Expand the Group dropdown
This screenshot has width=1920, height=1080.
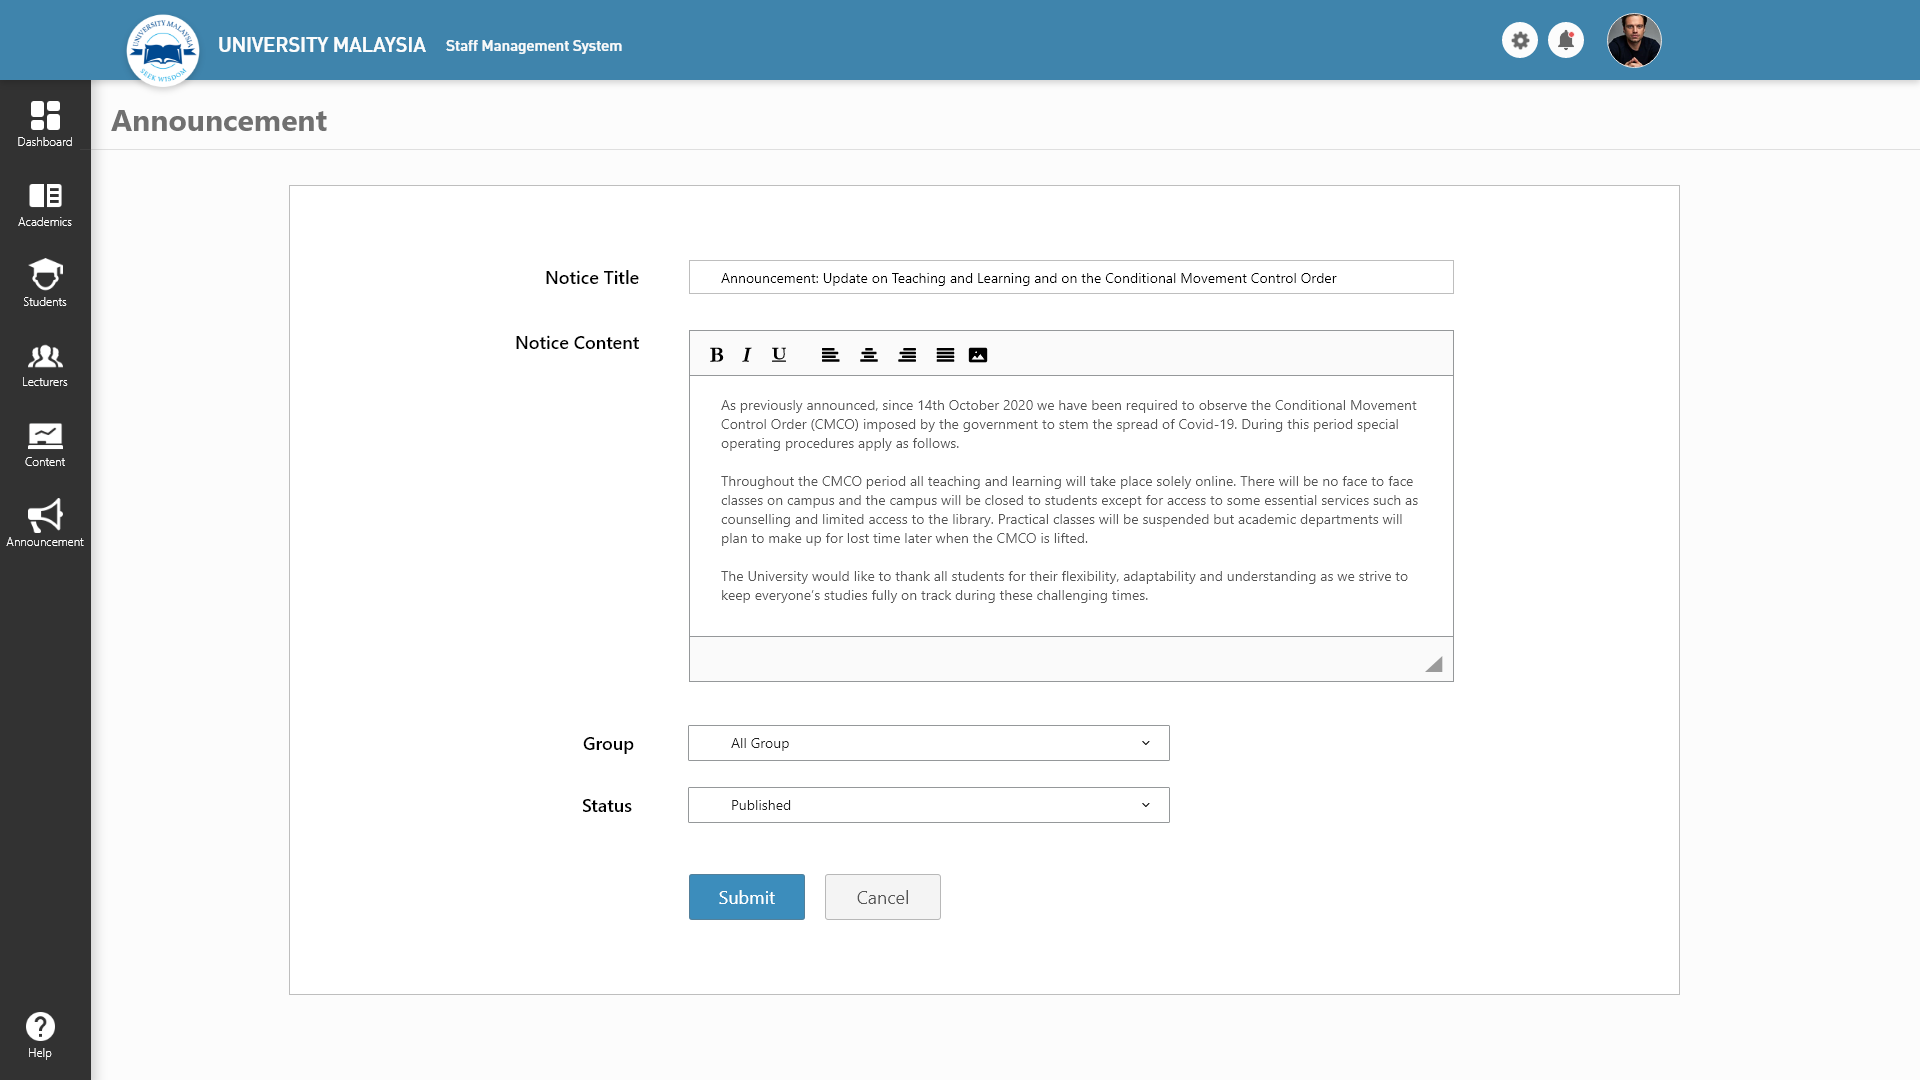point(929,743)
